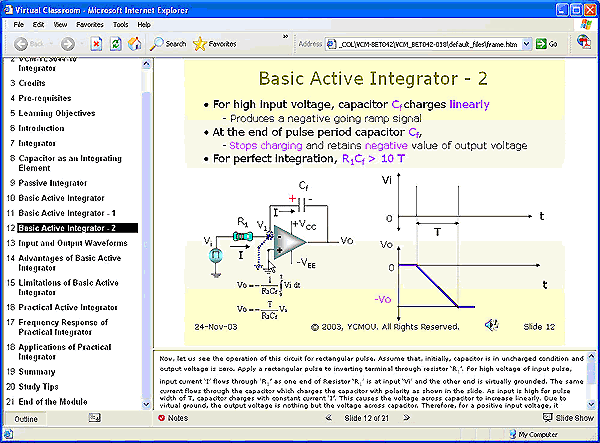Image resolution: width=600 pixels, height=443 pixels.
Task: Click the pulse source Vi symbol
Action: click(x=216, y=255)
